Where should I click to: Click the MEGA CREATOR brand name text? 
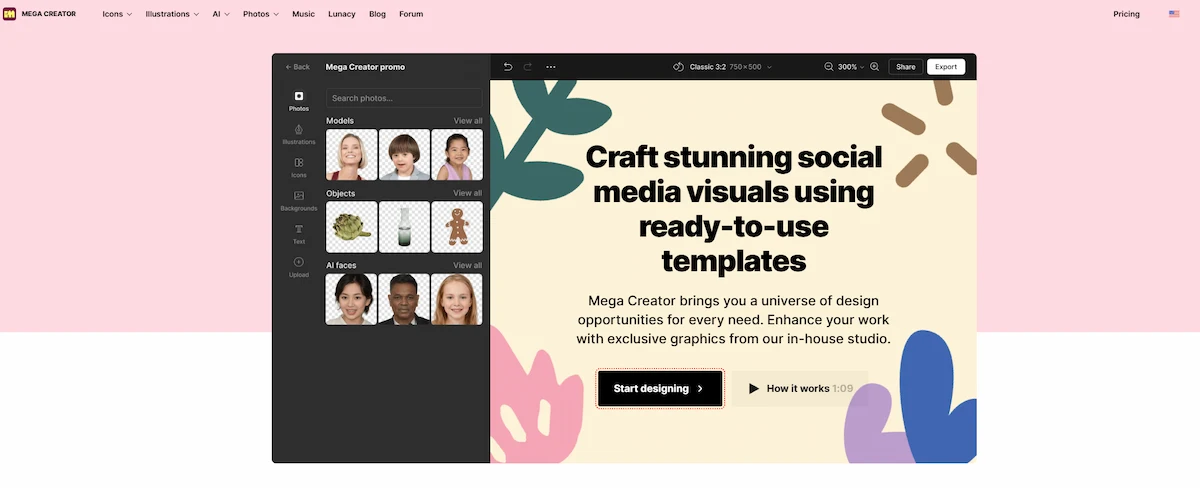click(49, 14)
